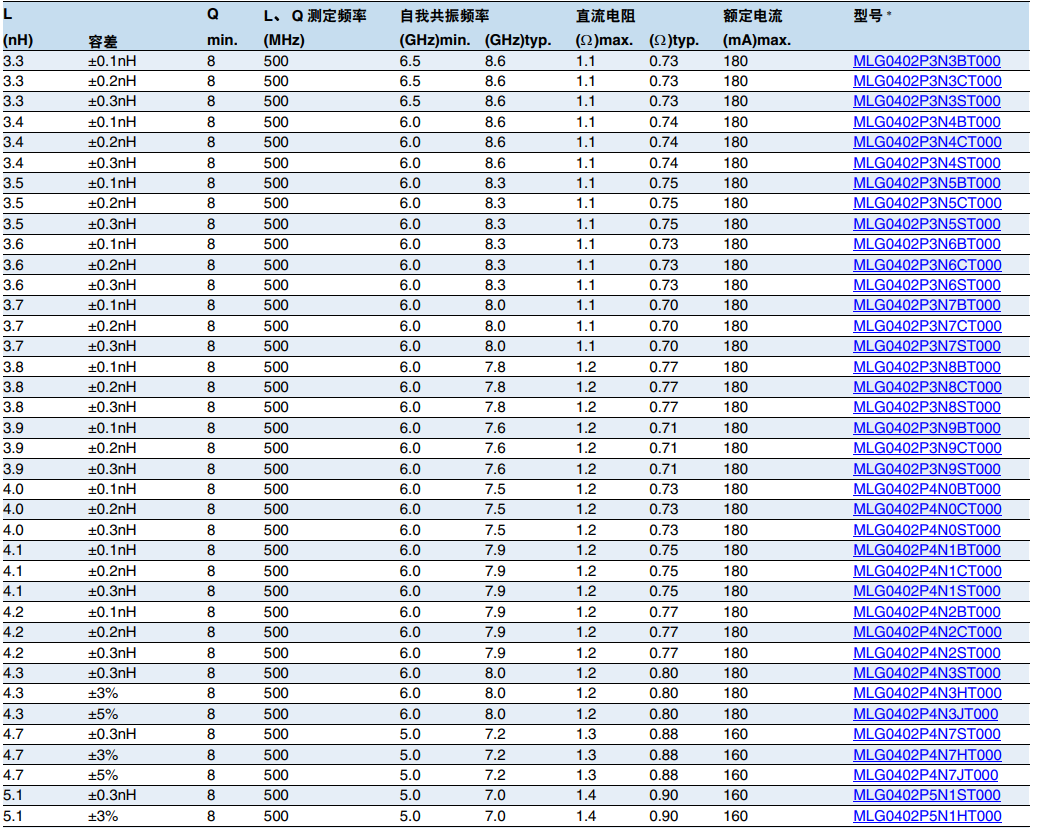1037x828 pixels.
Task: Select the MLG0402P3N9BT000 model link
Action: coord(927,428)
